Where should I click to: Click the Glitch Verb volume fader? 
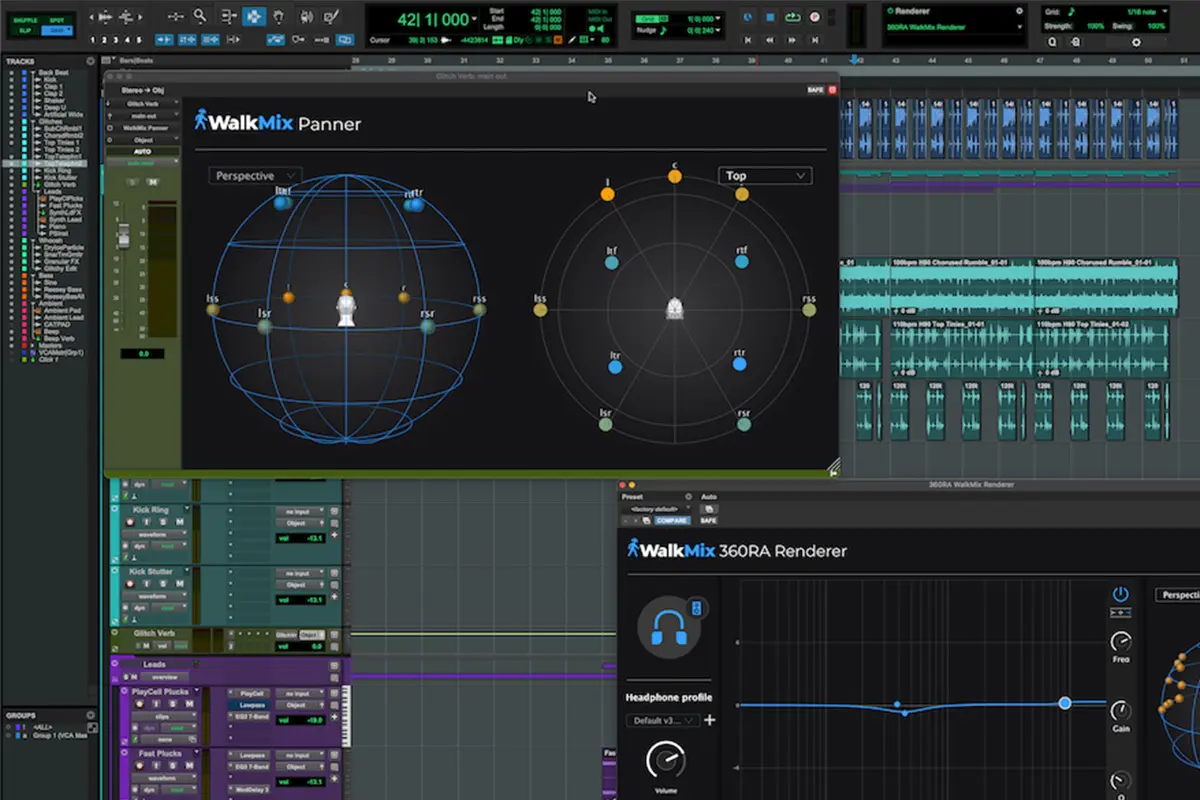click(x=125, y=238)
